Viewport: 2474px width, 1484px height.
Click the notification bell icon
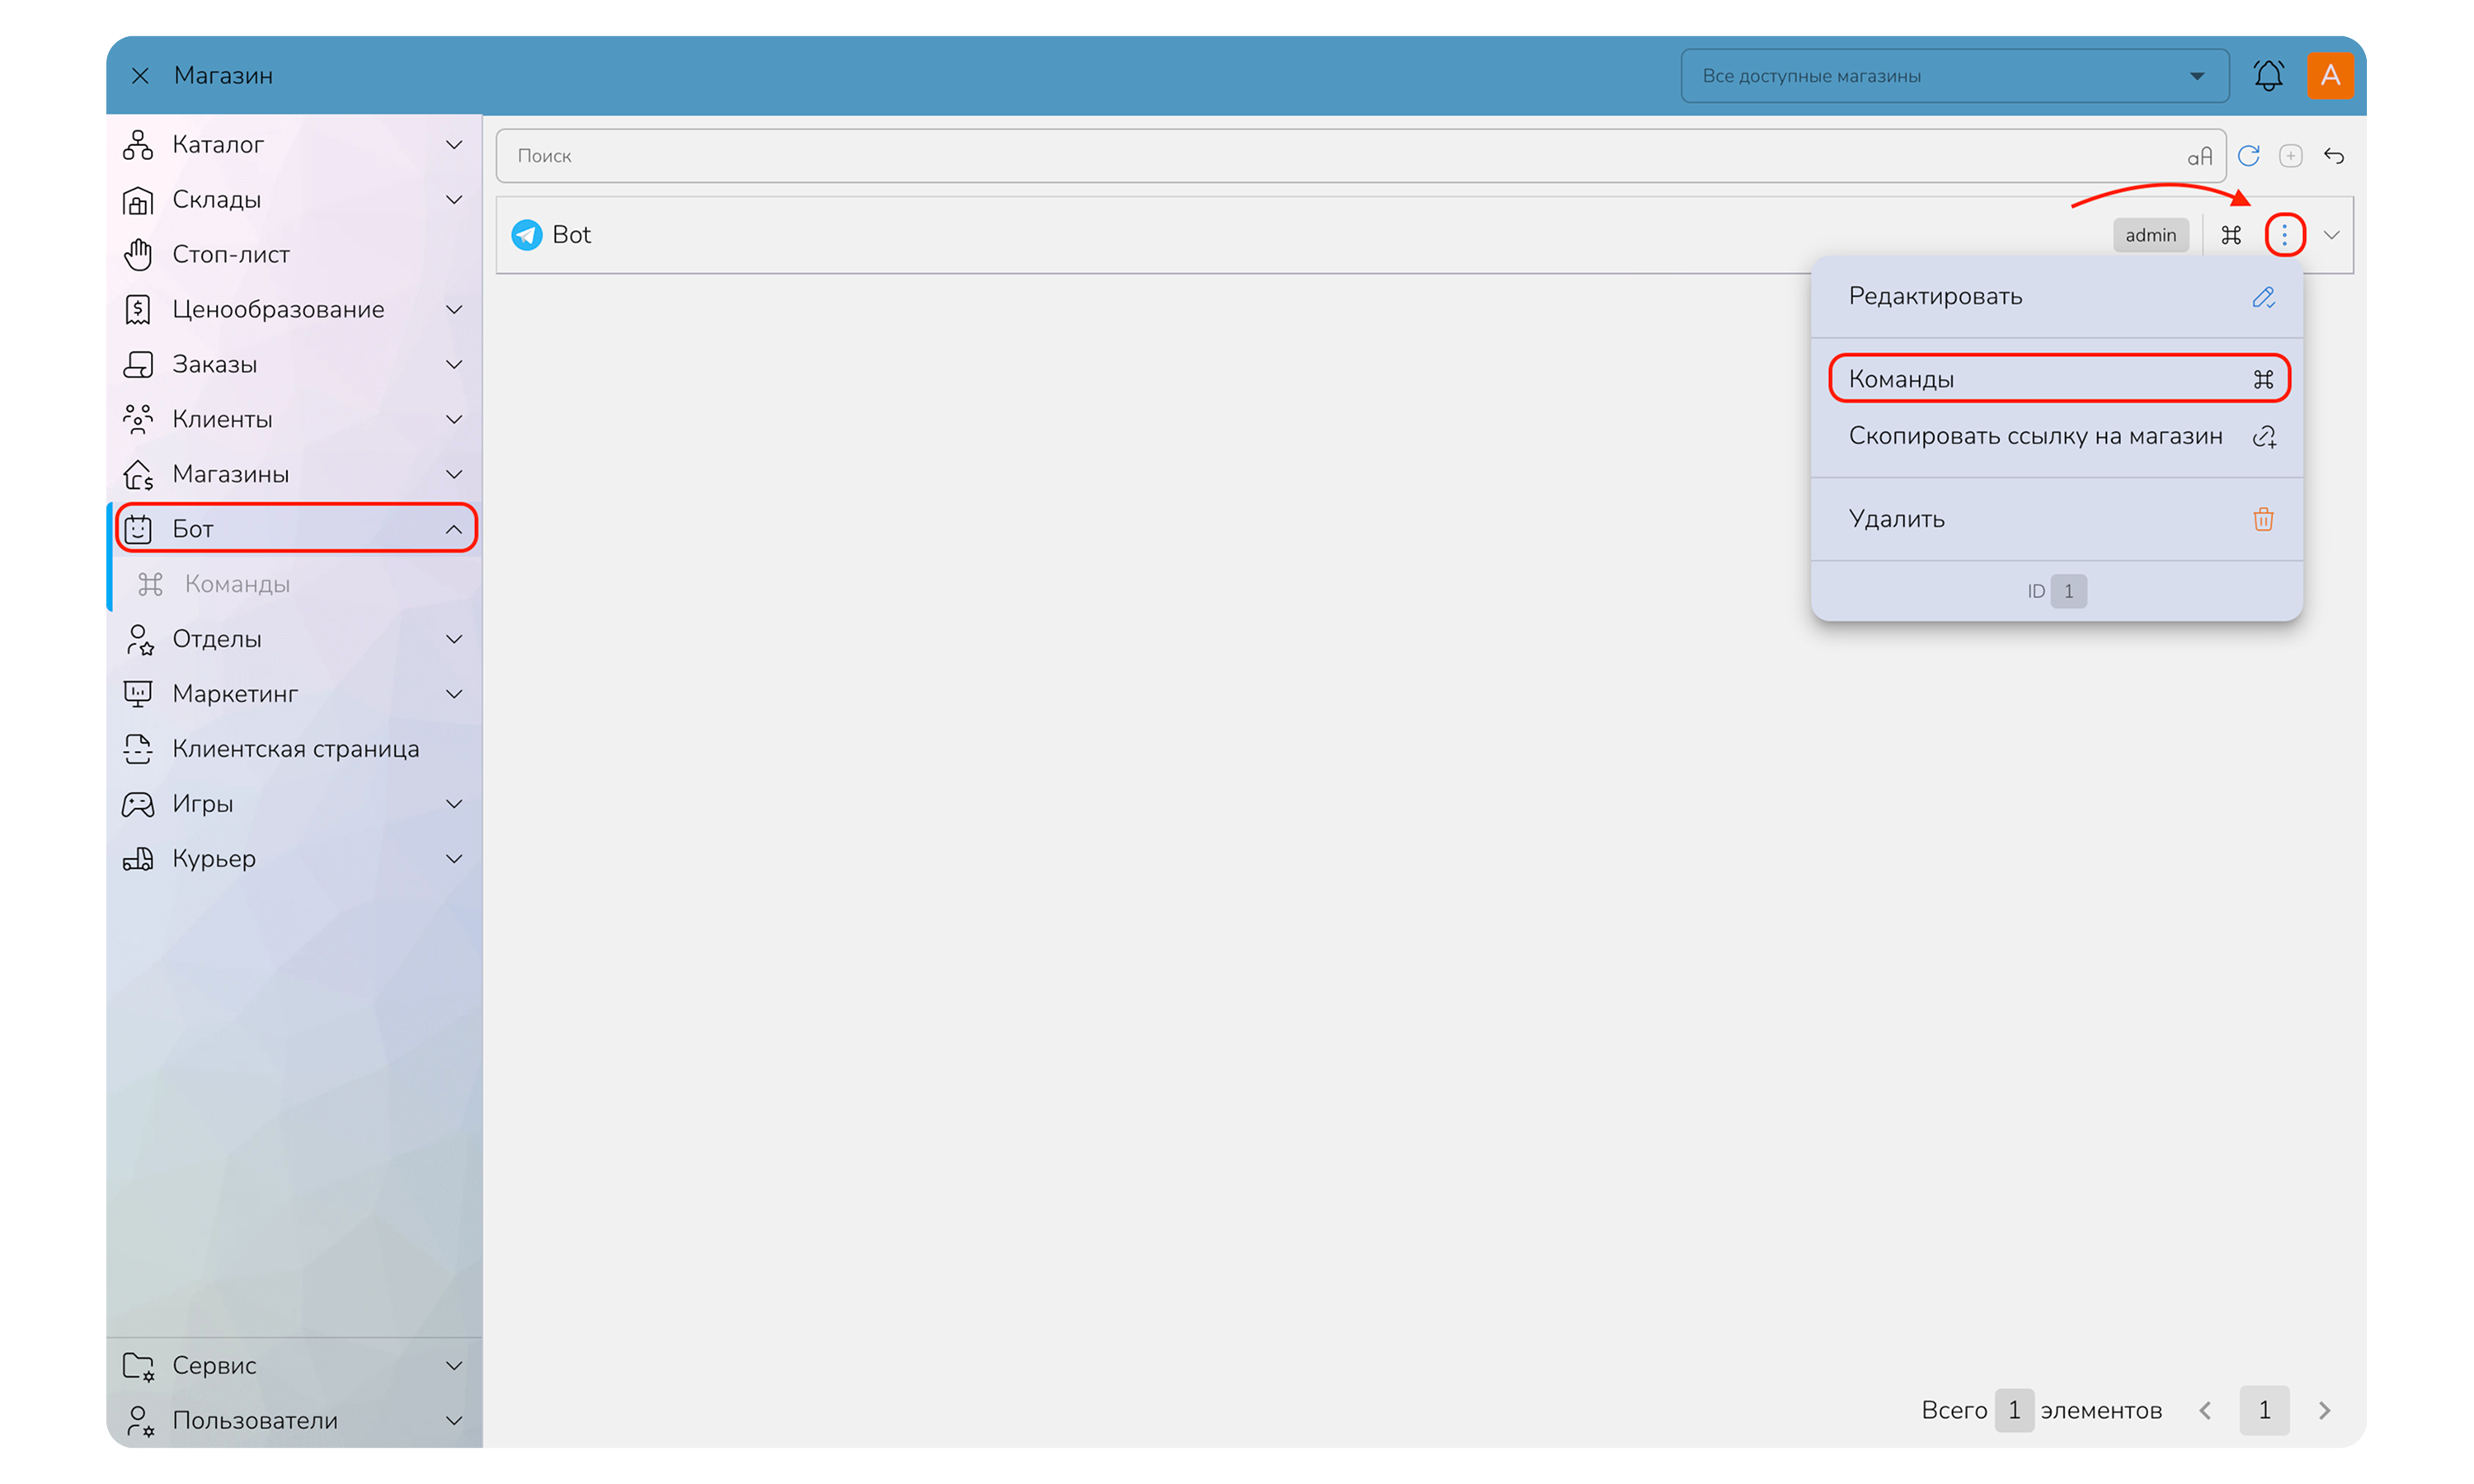[2267, 76]
